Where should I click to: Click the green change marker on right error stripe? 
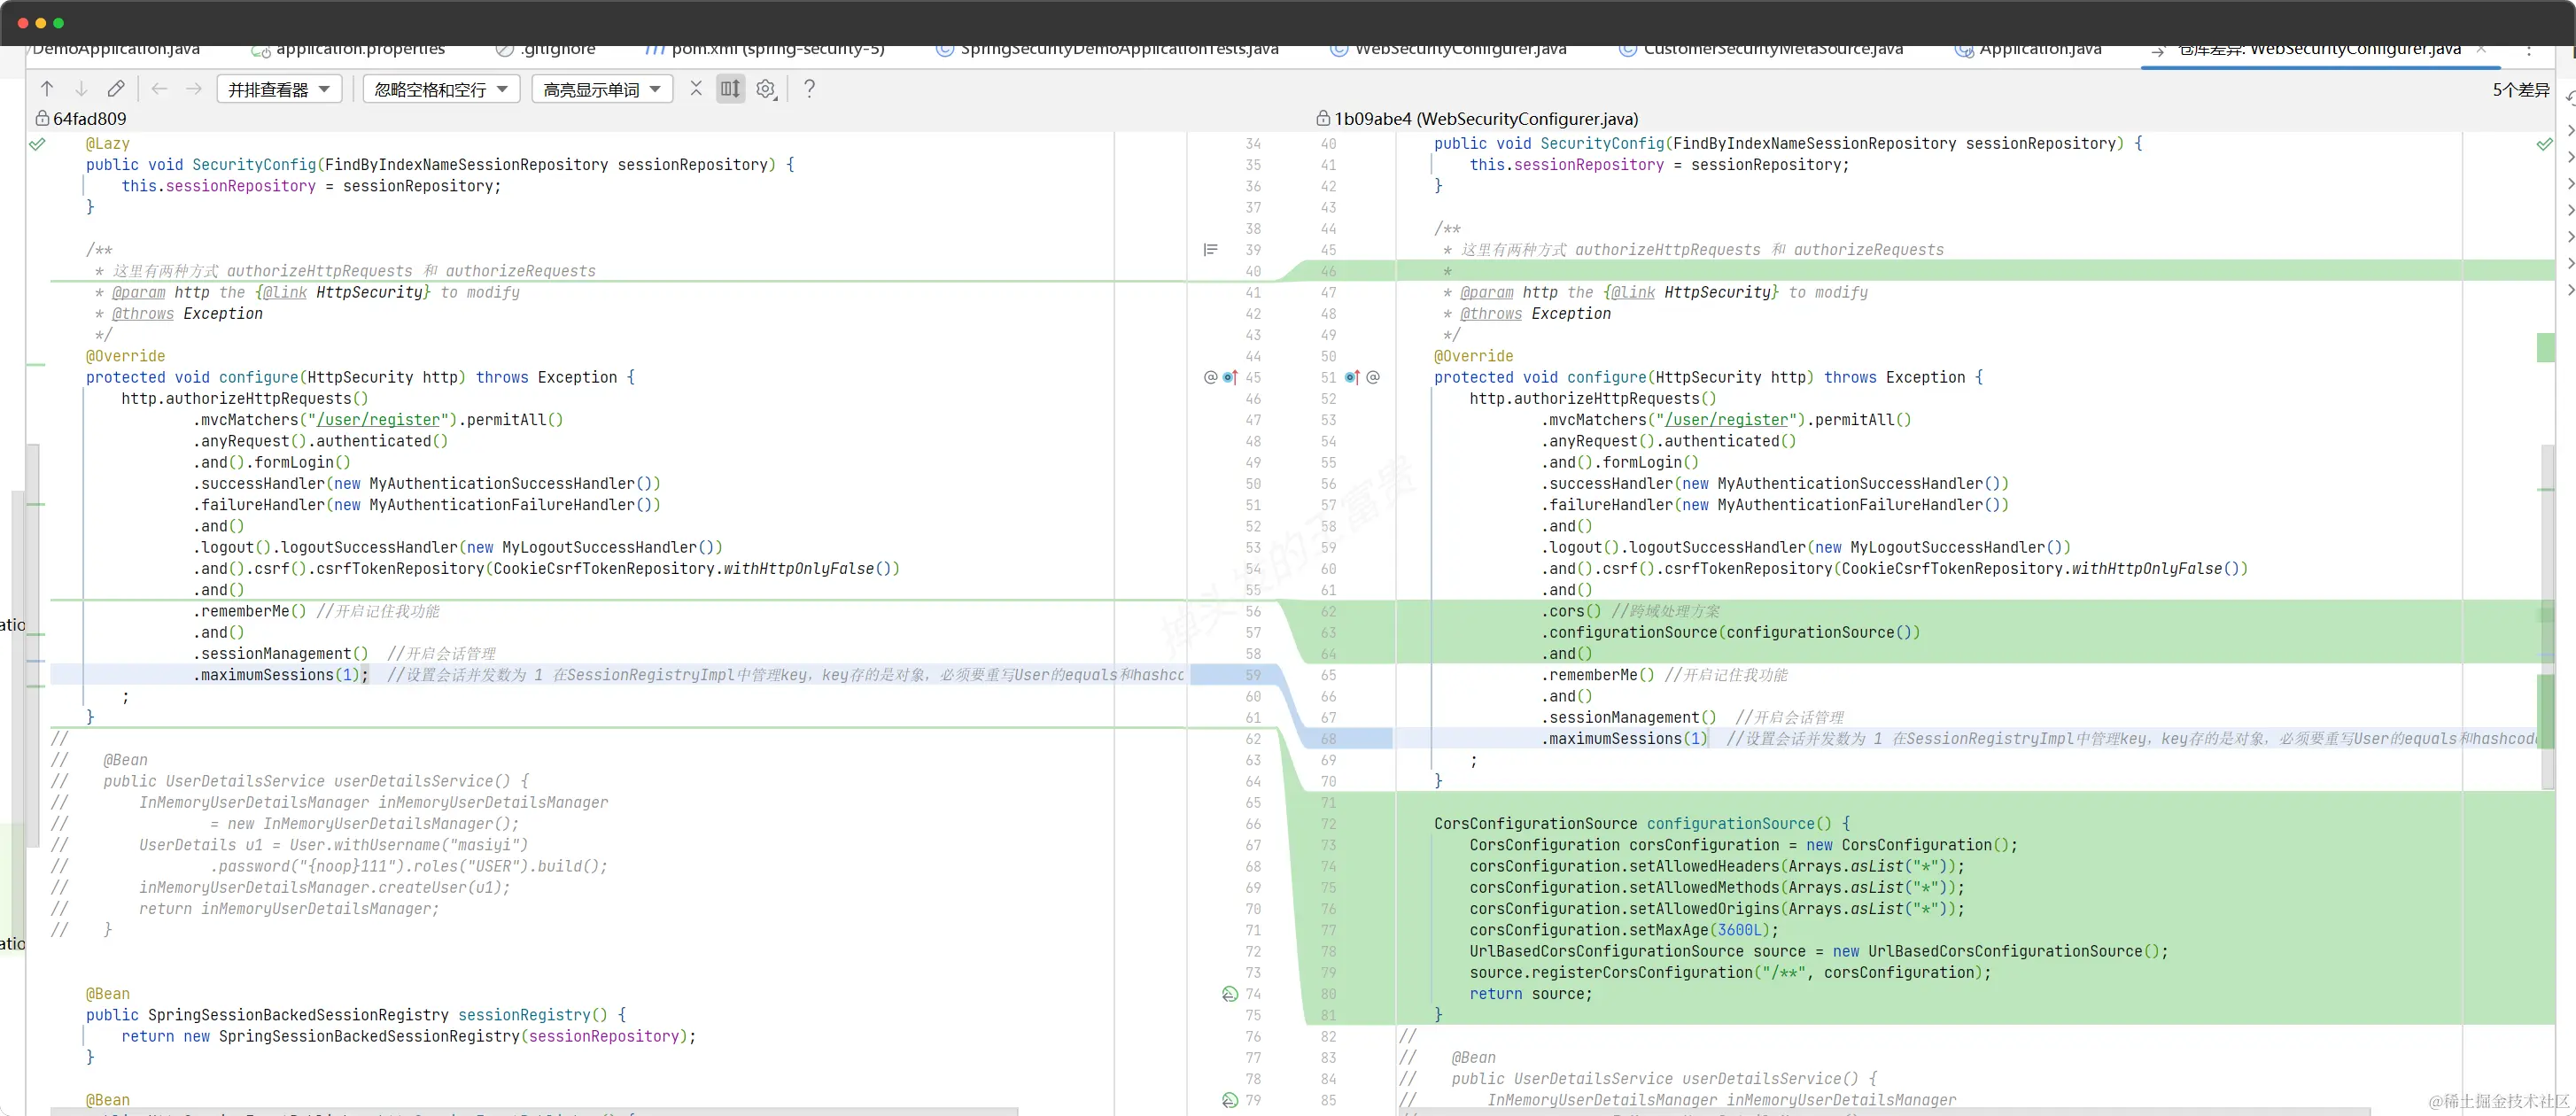tap(2546, 348)
